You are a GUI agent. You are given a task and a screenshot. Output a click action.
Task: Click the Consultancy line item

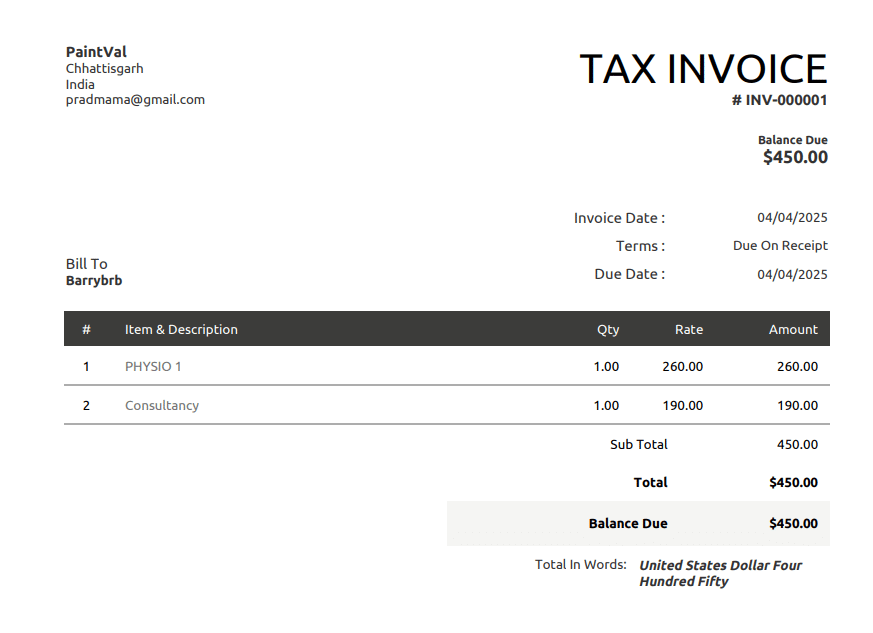[162, 405]
